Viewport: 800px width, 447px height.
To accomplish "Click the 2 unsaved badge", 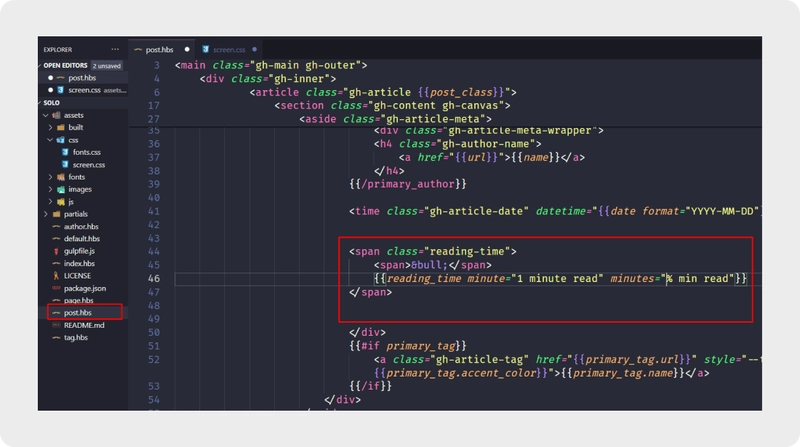I will (x=107, y=66).
